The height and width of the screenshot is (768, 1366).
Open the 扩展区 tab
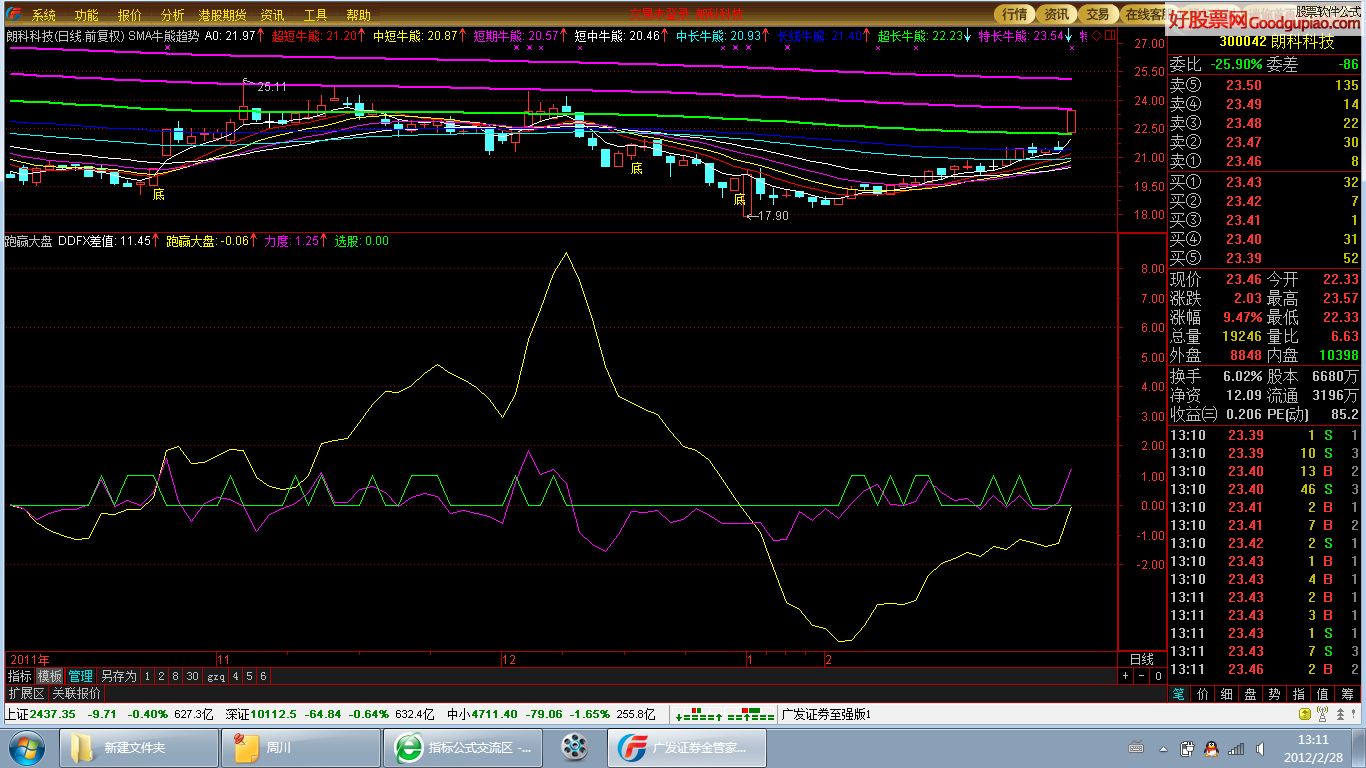(26, 693)
